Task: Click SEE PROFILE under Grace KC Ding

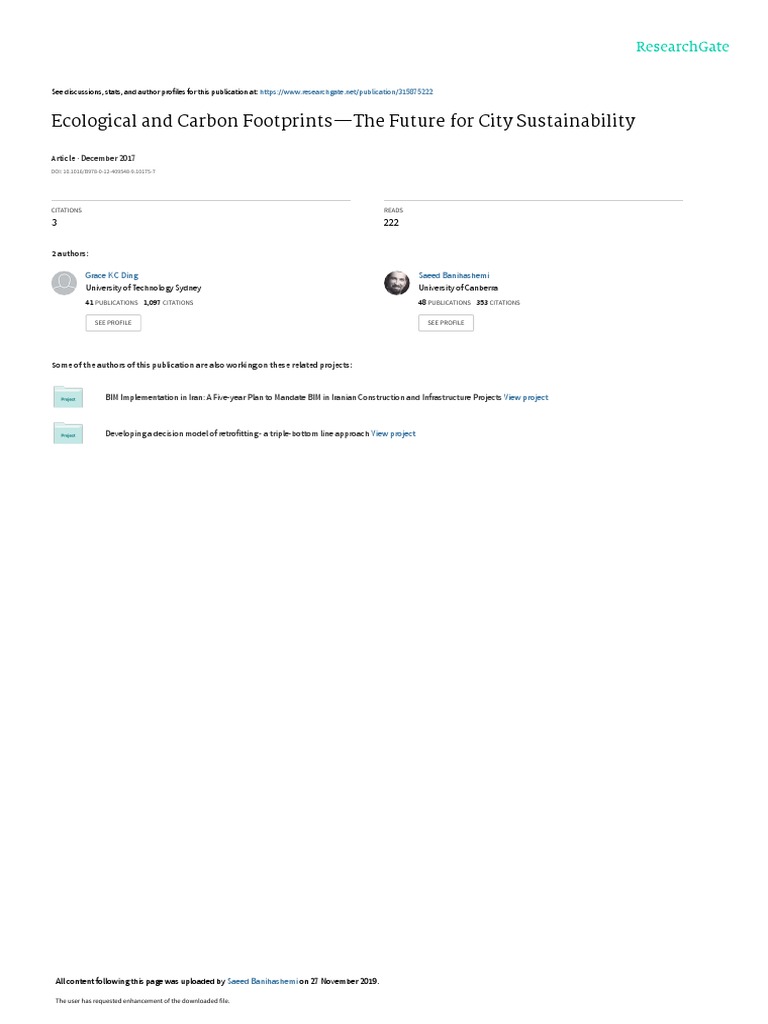Action: (x=113, y=323)
